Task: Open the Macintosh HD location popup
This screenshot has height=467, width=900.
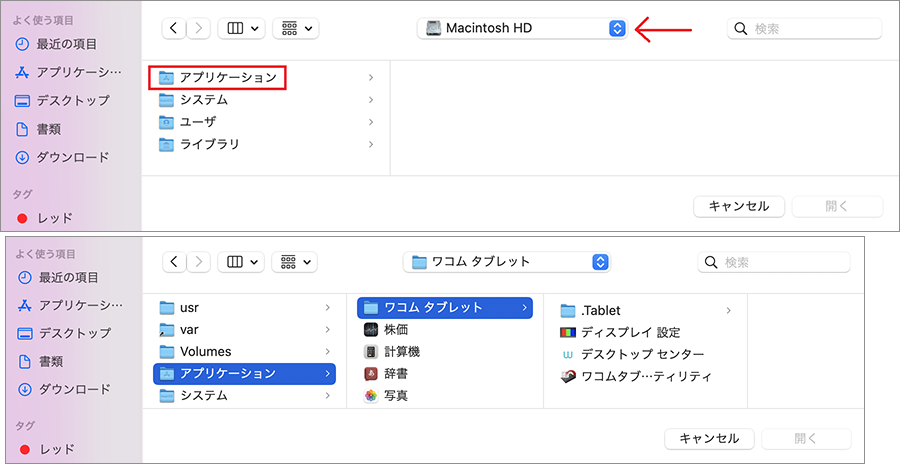Action: [x=522, y=28]
